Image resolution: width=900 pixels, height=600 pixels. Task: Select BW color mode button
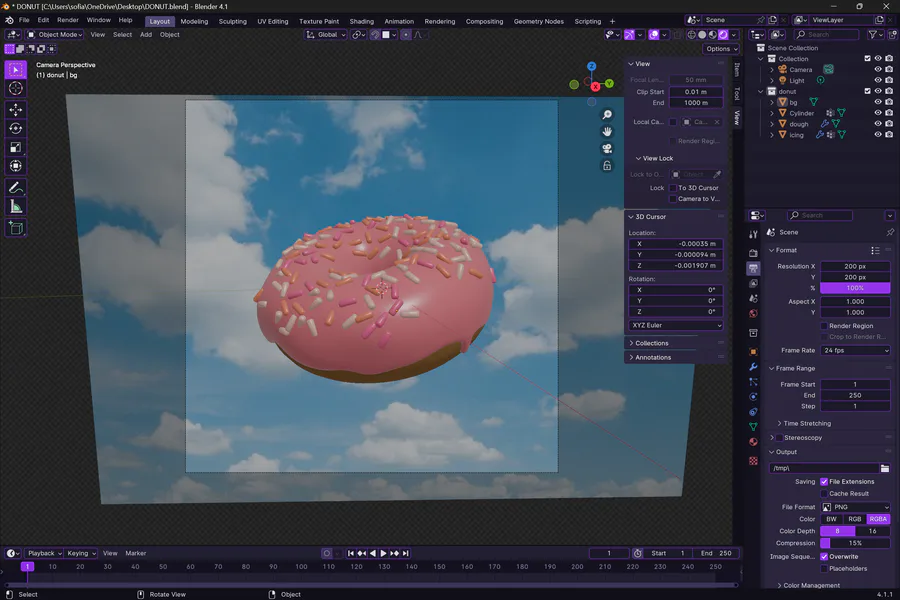[832, 519]
